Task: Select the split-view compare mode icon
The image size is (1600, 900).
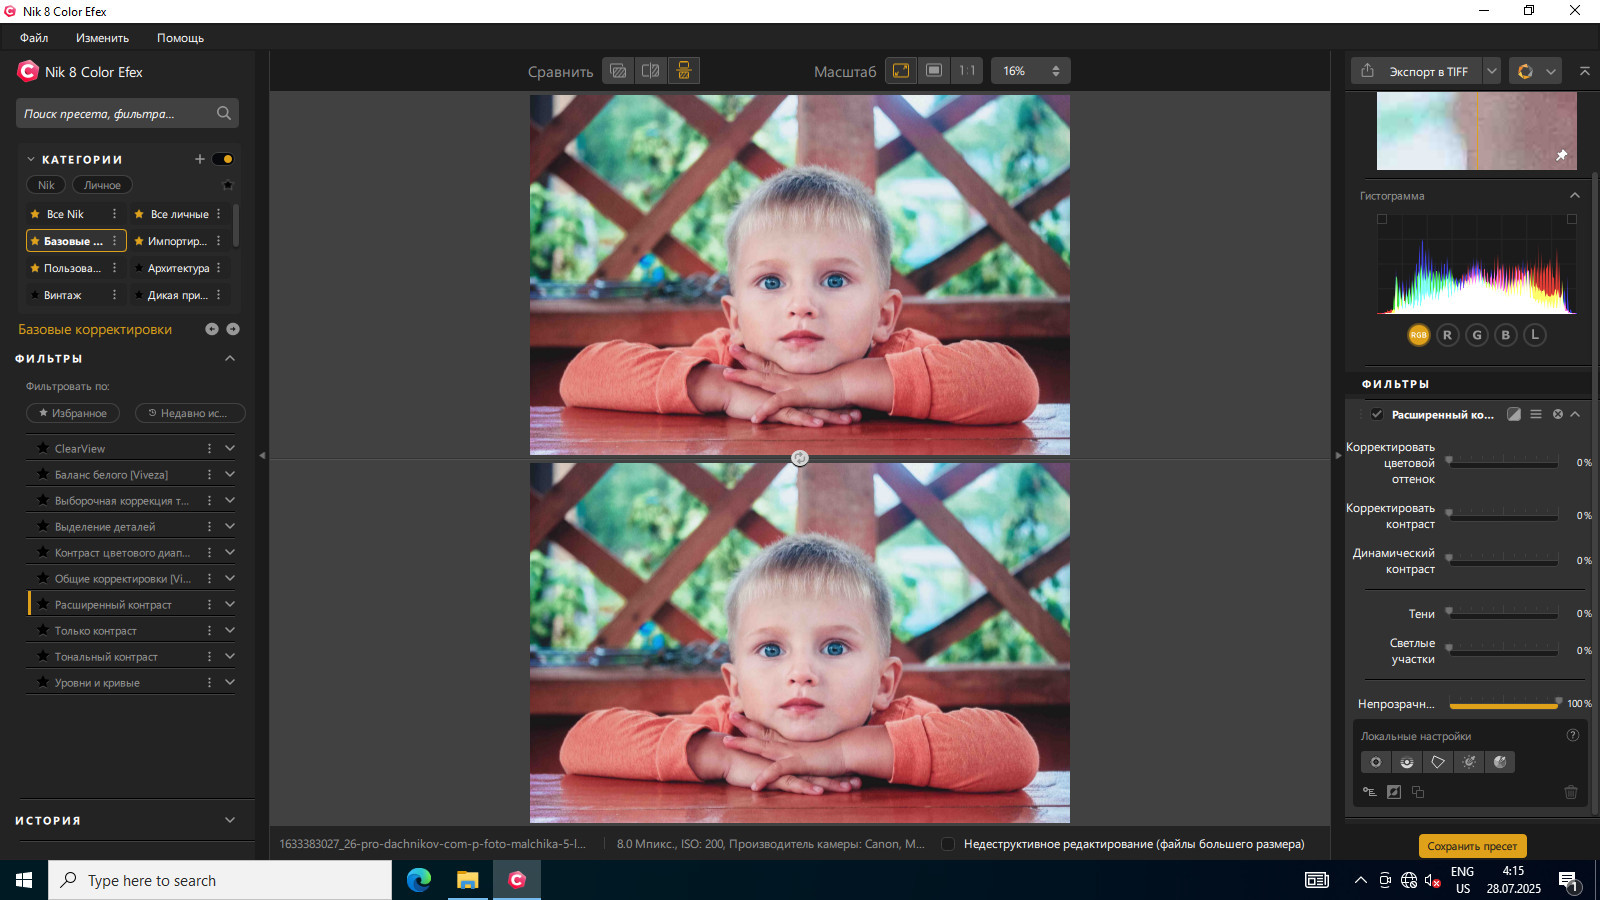Action: click(651, 71)
